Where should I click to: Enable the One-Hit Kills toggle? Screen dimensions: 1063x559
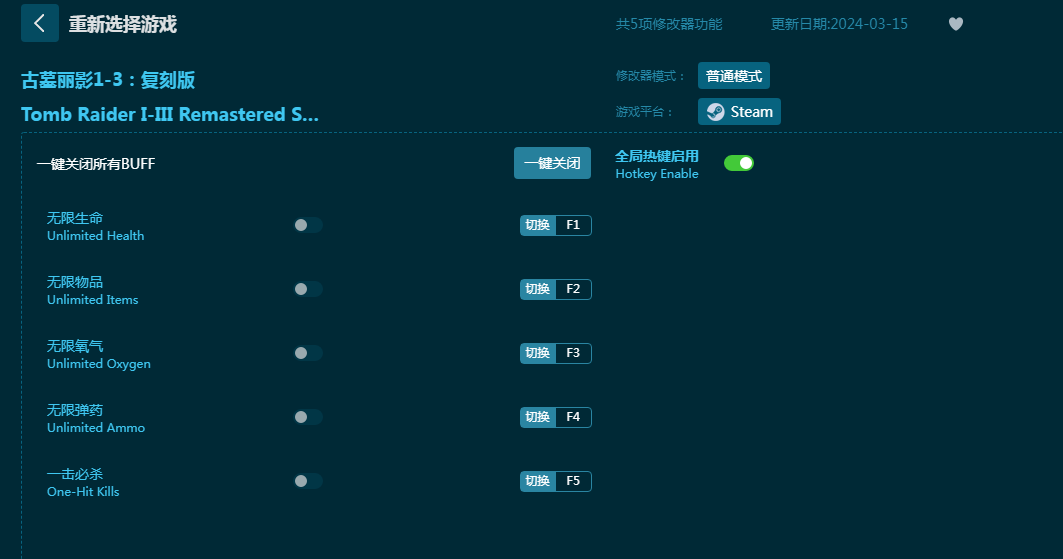308,481
